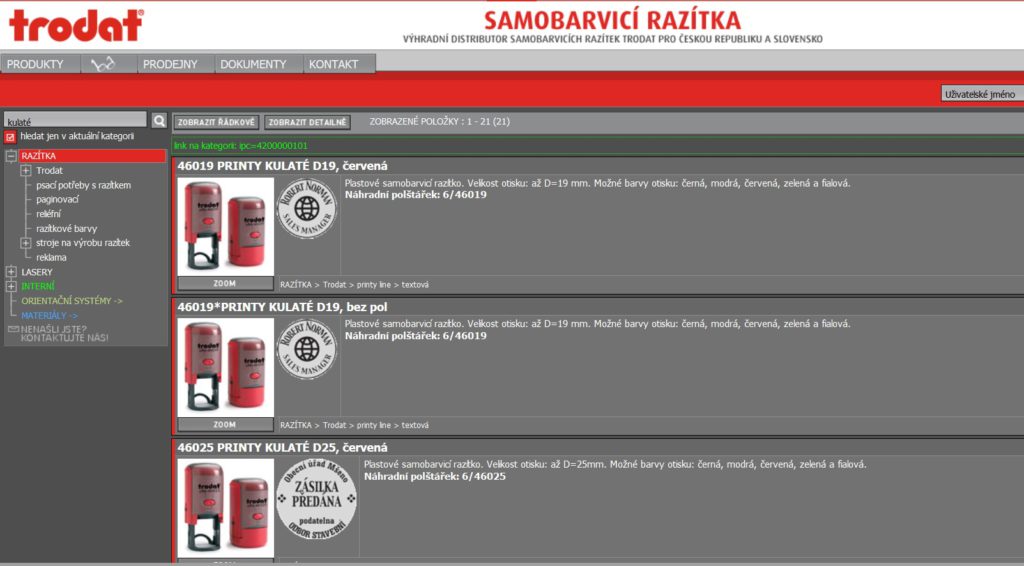The image size is (1024, 566).
Task: Toggle 'hledat jen v aktuální kategorii' checkbox
Action: pos(11,137)
